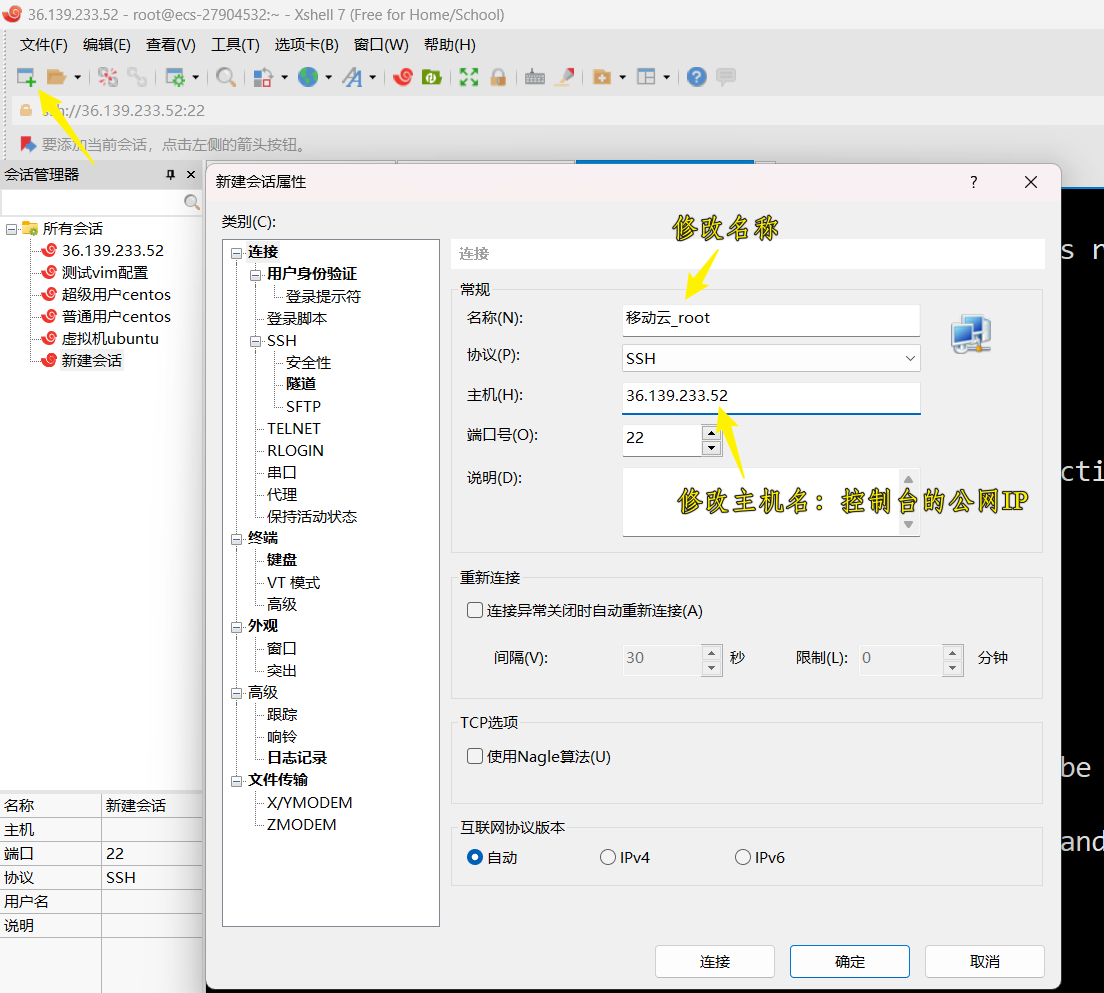Click the 连接 button at dialog bottom
The width and height of the screenshot is (1104, 993).
715,961
